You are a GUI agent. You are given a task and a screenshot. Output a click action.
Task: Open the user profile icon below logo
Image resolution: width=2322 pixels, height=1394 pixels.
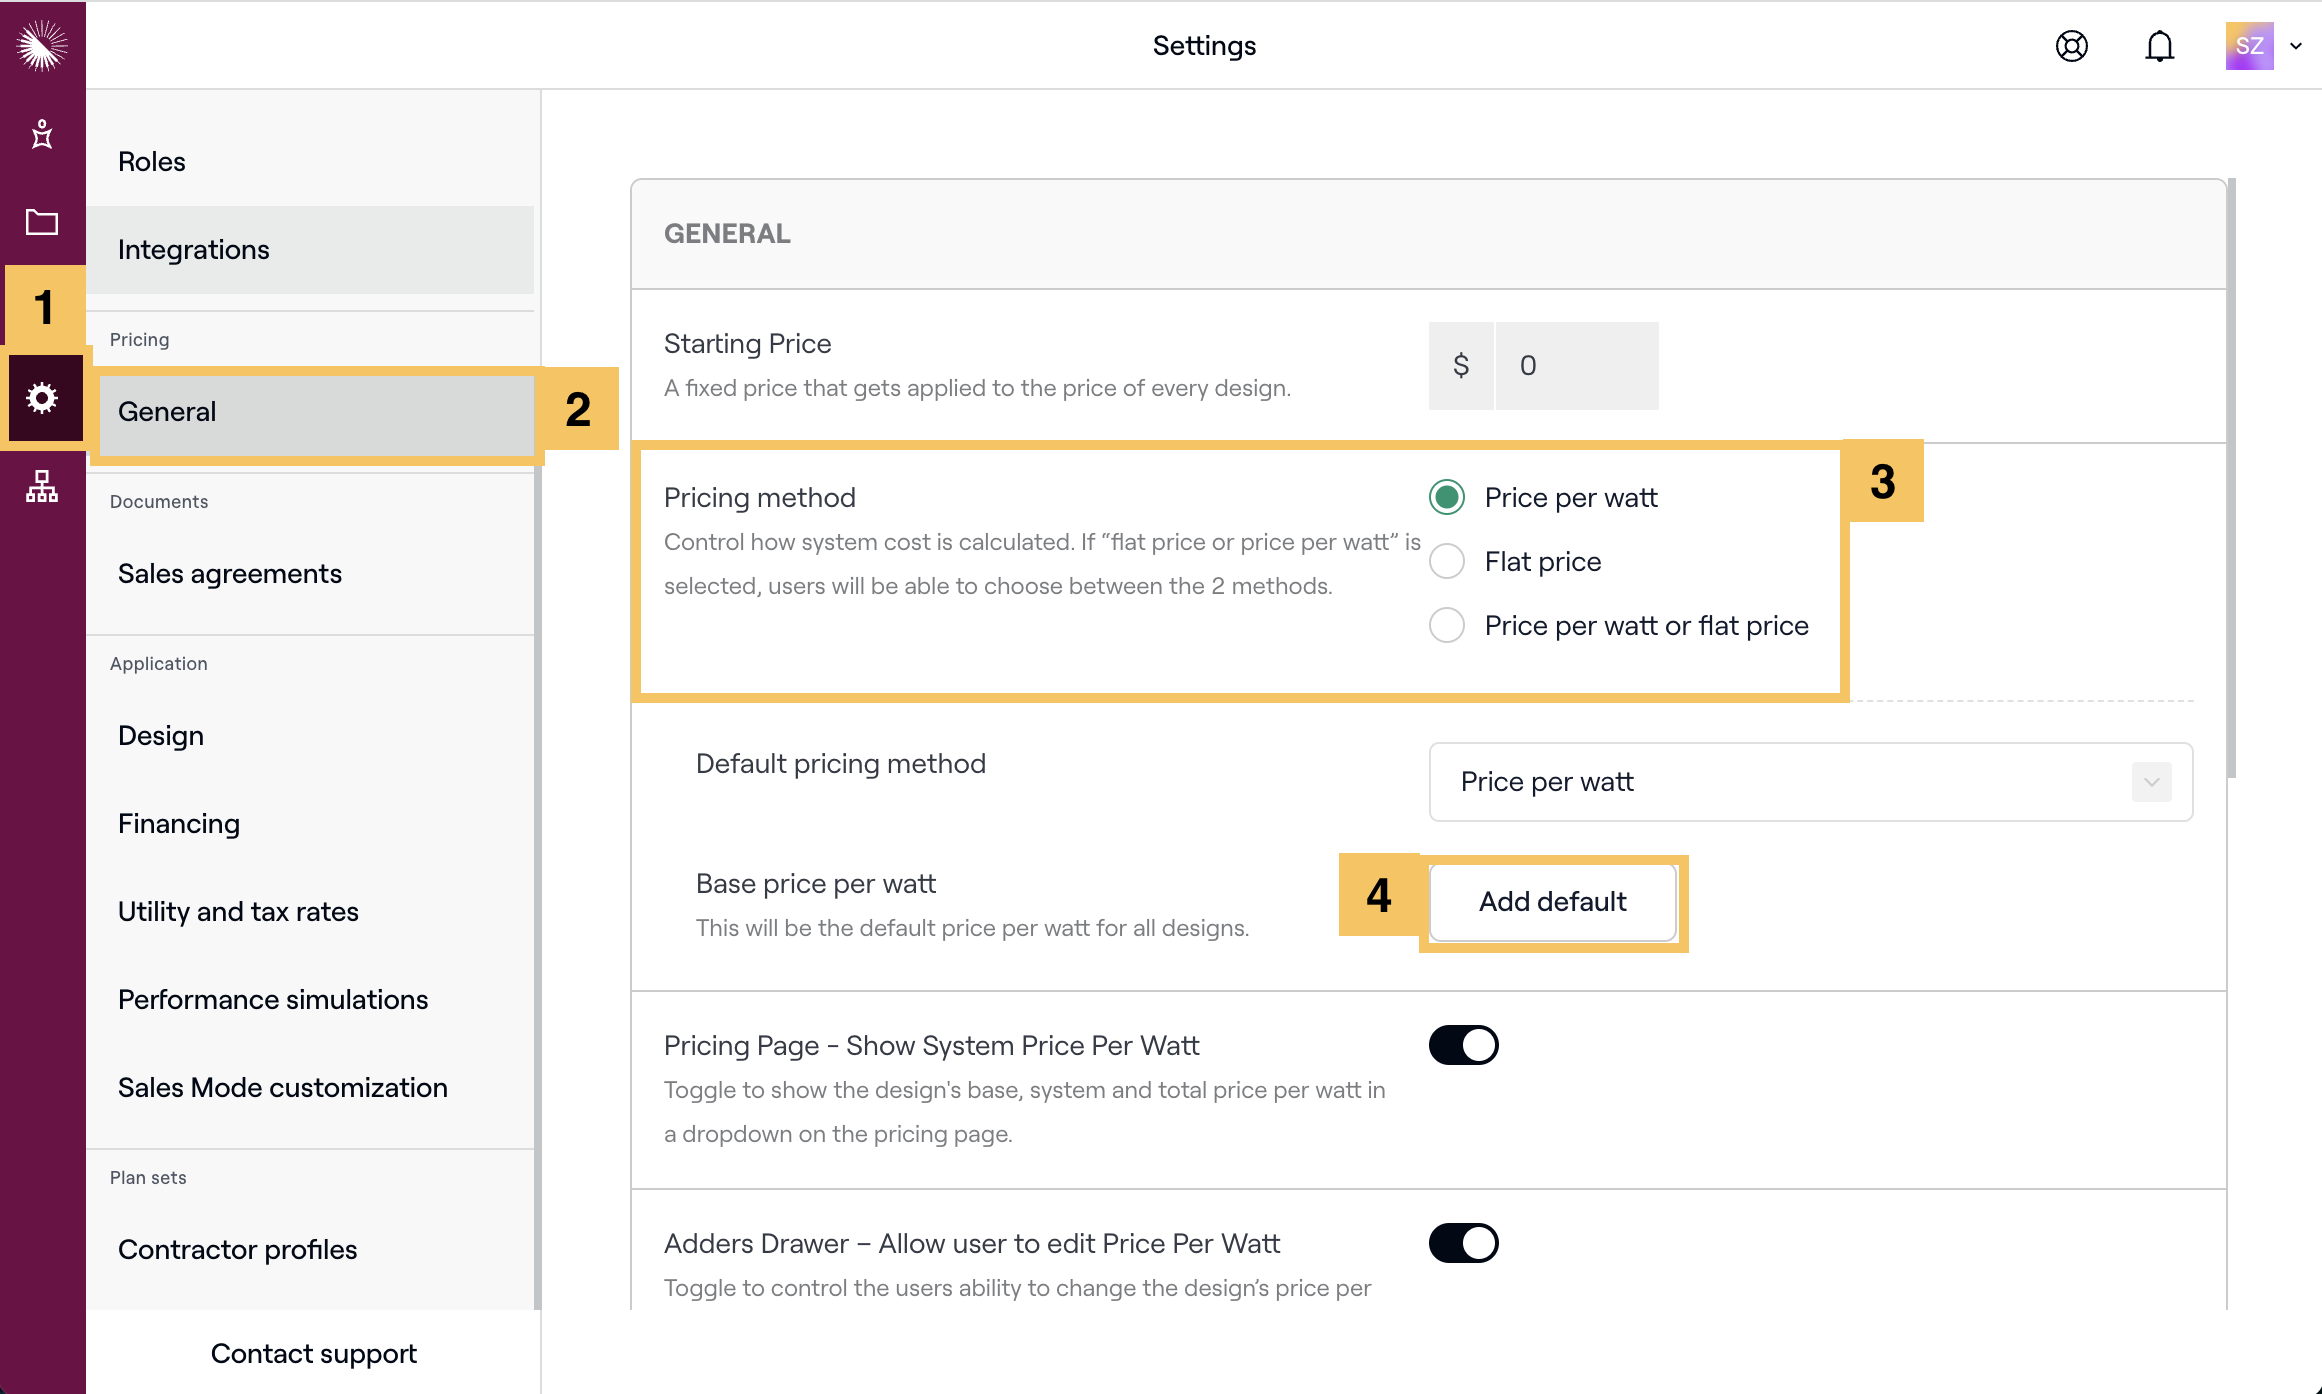[42, 135]
